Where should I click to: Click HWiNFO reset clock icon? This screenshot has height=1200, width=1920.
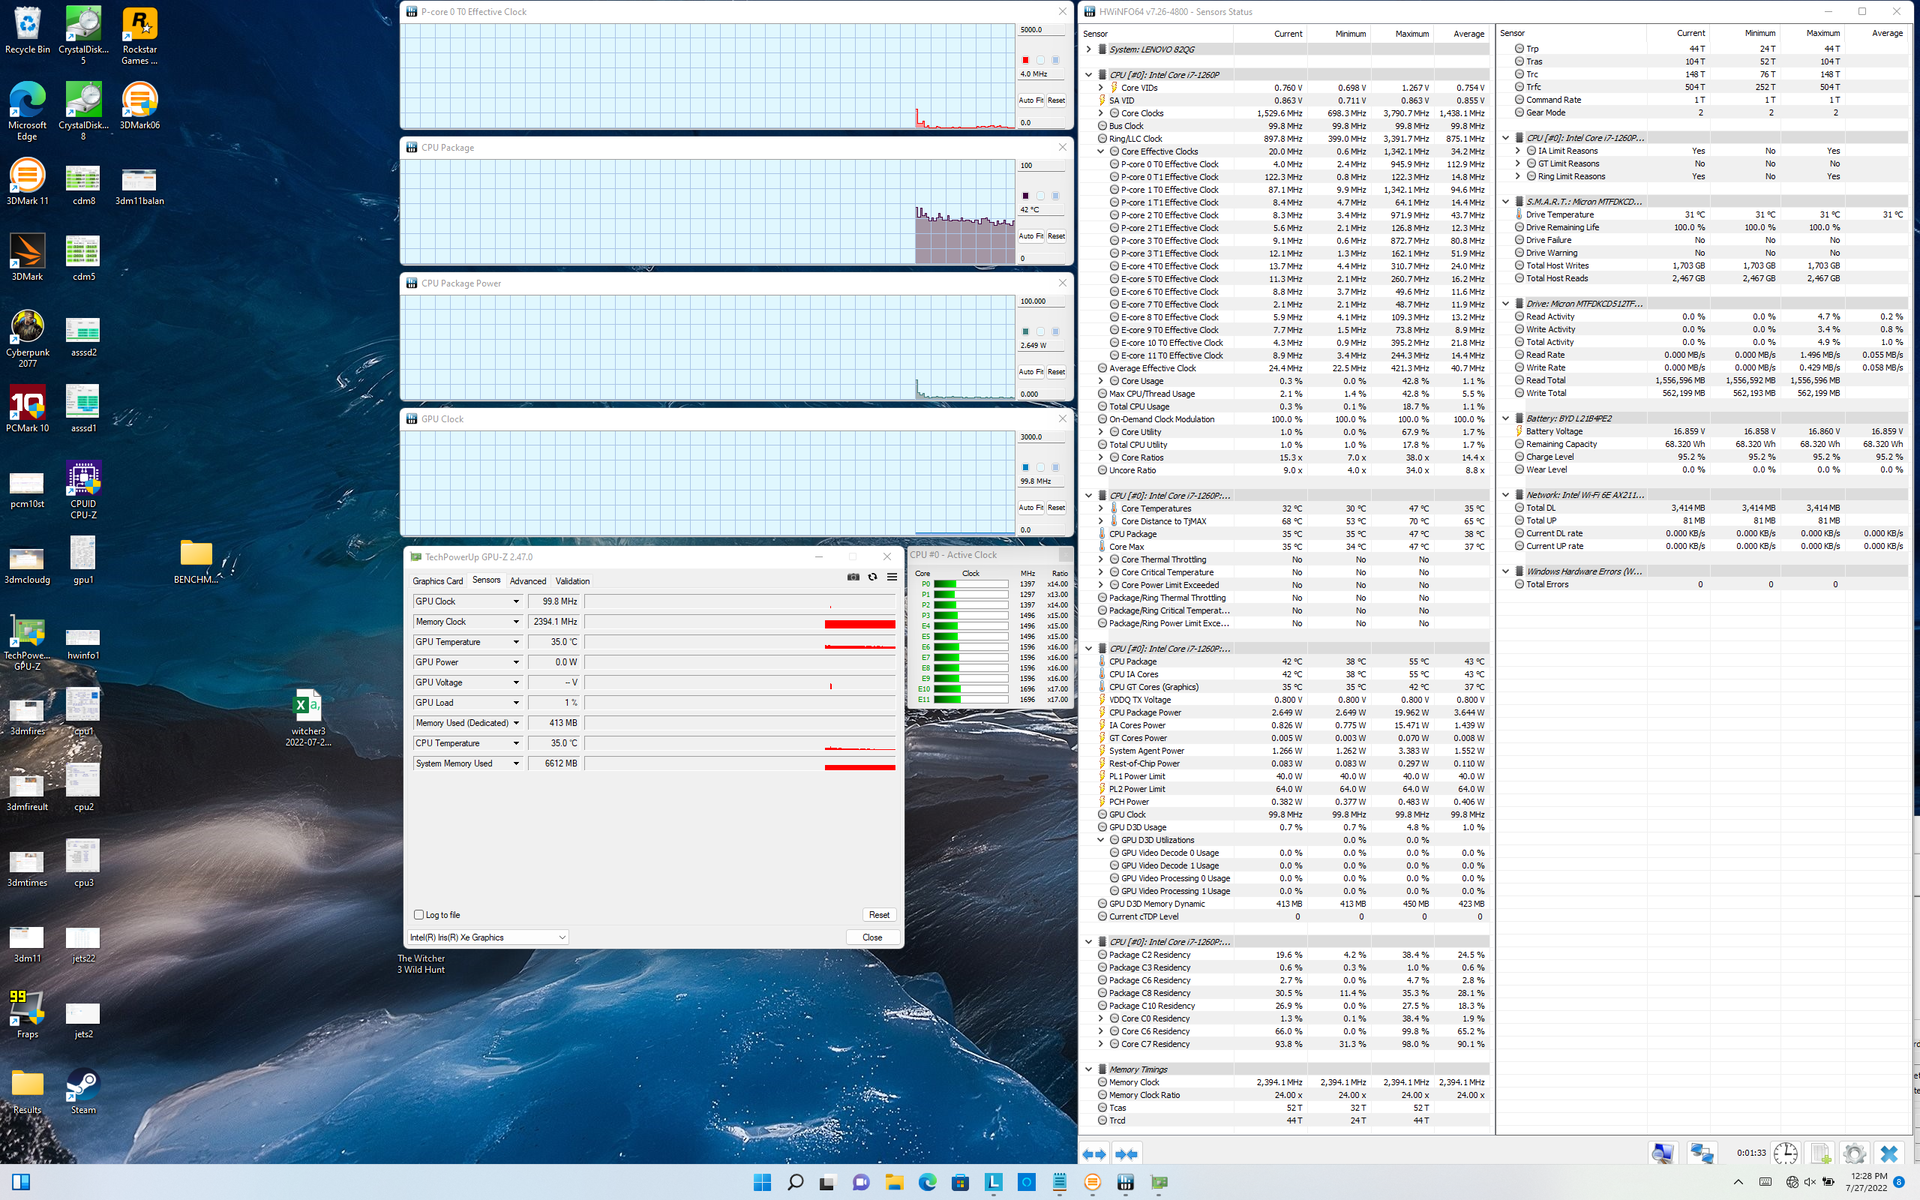pyautogui.click(x=1786, y=1153)
